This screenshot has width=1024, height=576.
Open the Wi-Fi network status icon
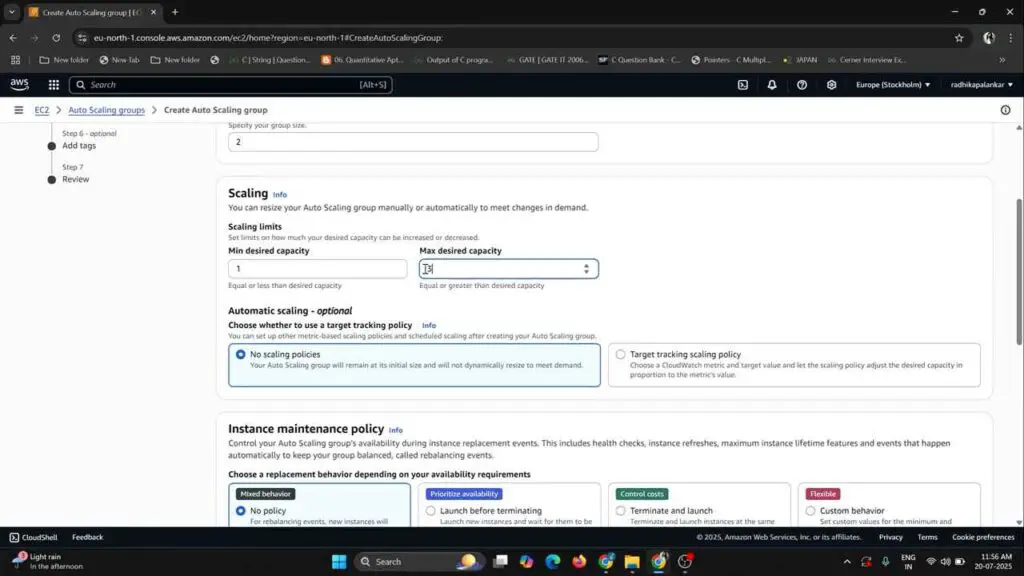(x=931, y=562)
